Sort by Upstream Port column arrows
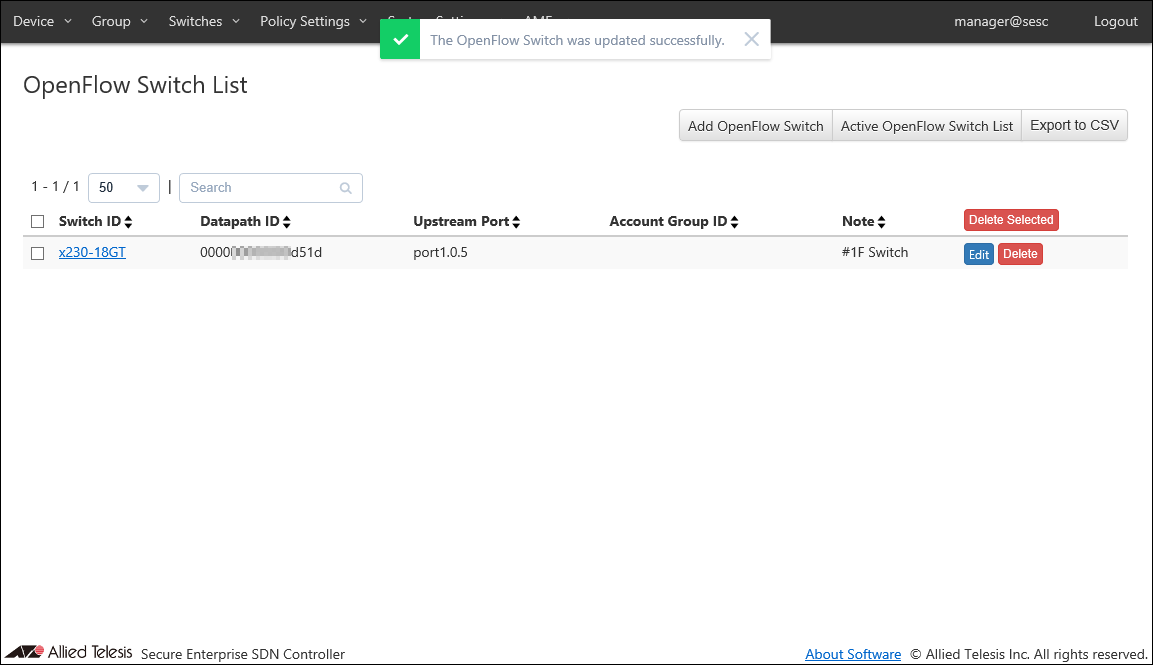Viewport: 1153px width, 665px height. tap(516, 222)
